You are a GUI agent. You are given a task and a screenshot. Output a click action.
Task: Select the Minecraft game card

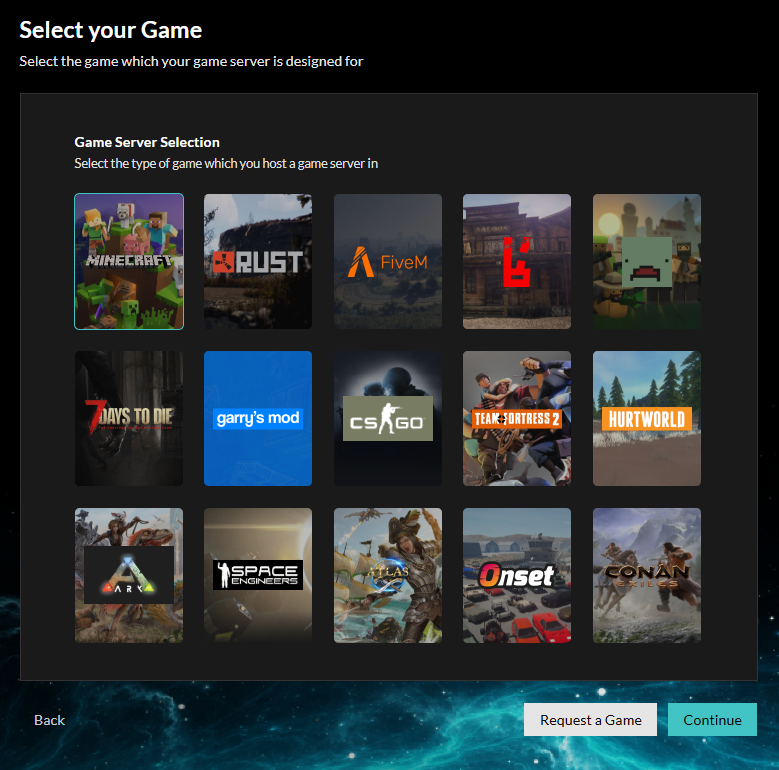pos(129,261)
